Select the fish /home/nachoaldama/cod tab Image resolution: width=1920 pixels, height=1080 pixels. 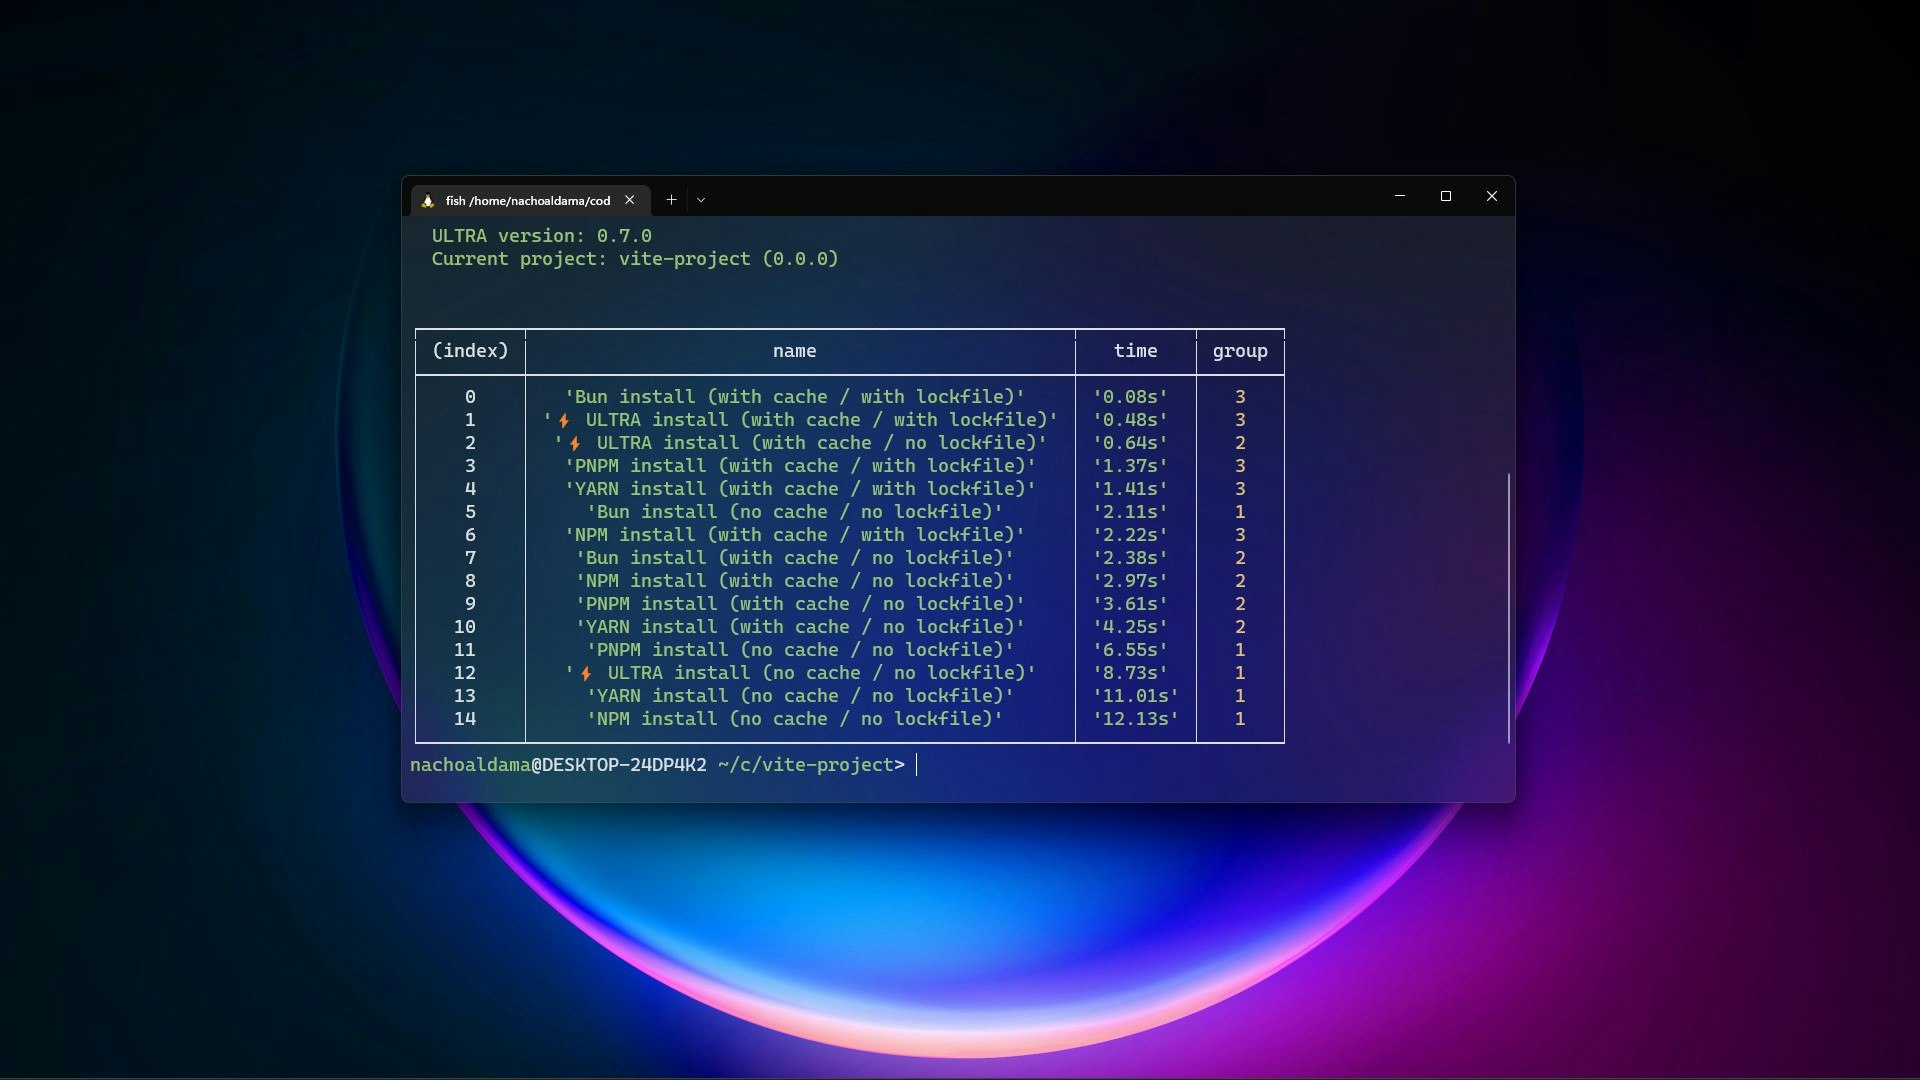pyautogui.click(x=530, y=200)
